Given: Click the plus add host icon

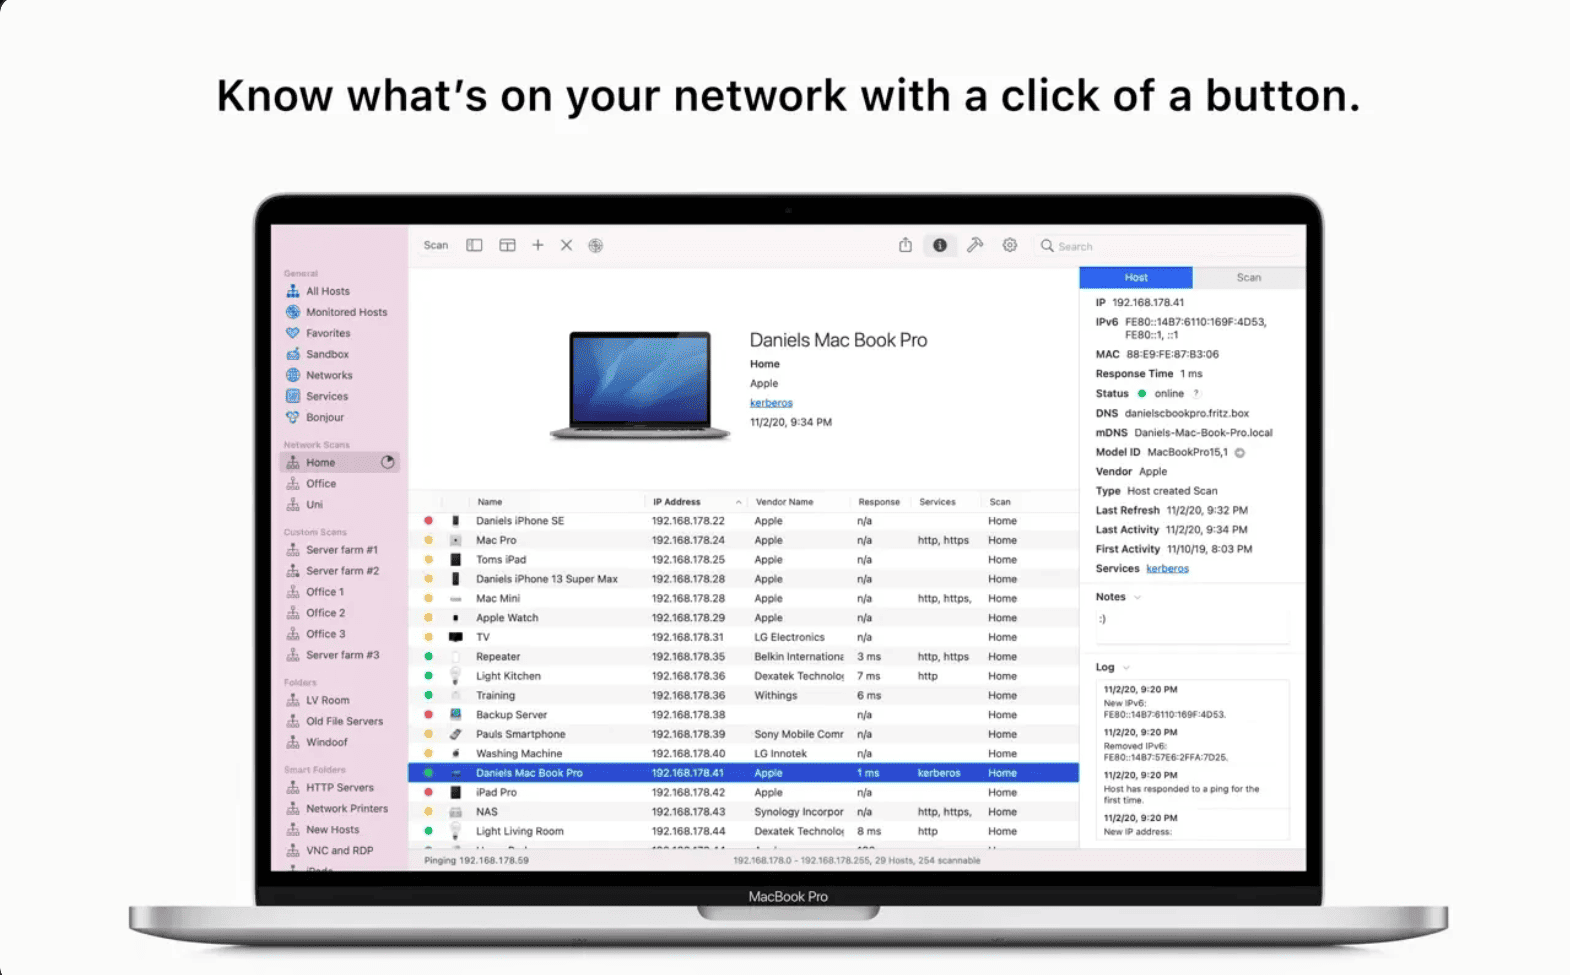Looking at the screenshot, I should click(x=538, y=245).
